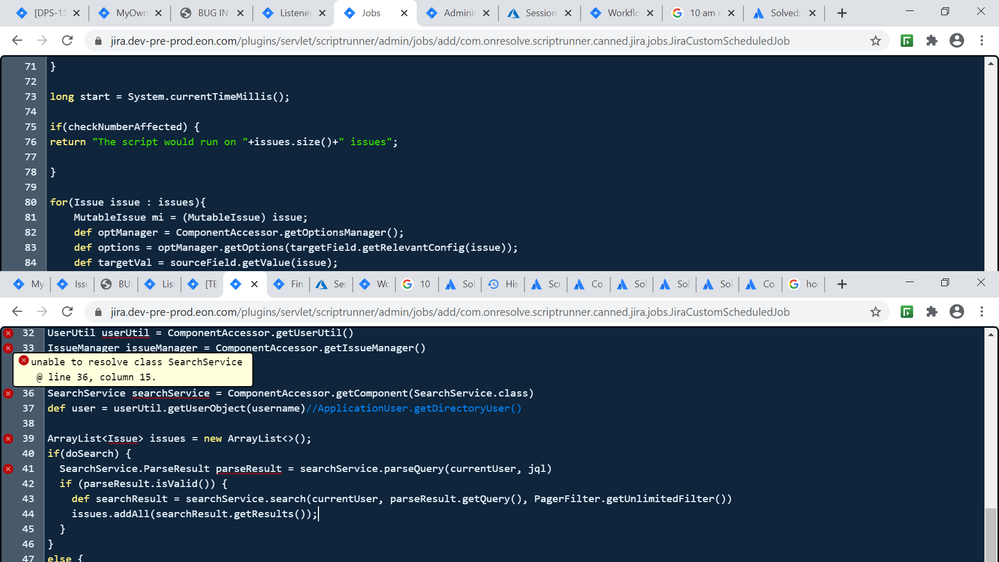
Task: Switch to the My tab in the bottom window
Action: pos(29,284)
